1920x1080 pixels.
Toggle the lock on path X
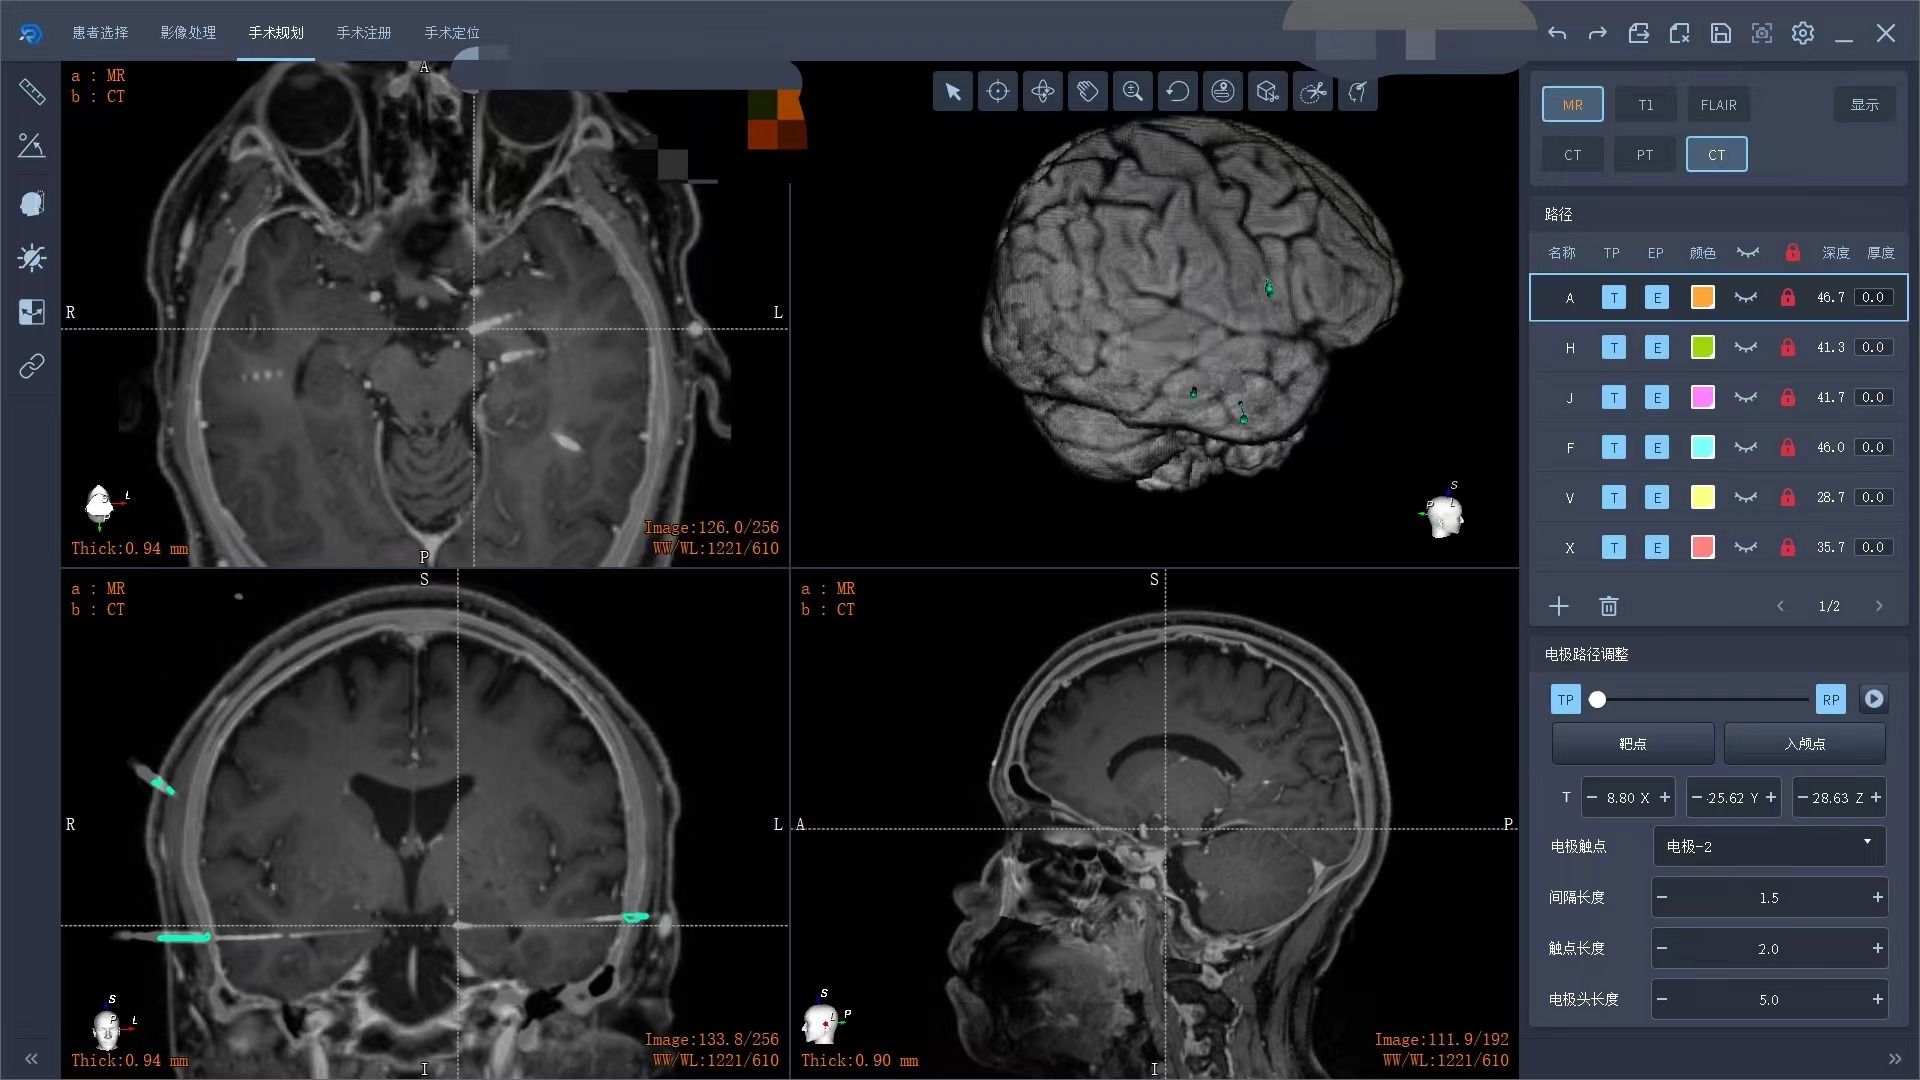[1788, 548]
